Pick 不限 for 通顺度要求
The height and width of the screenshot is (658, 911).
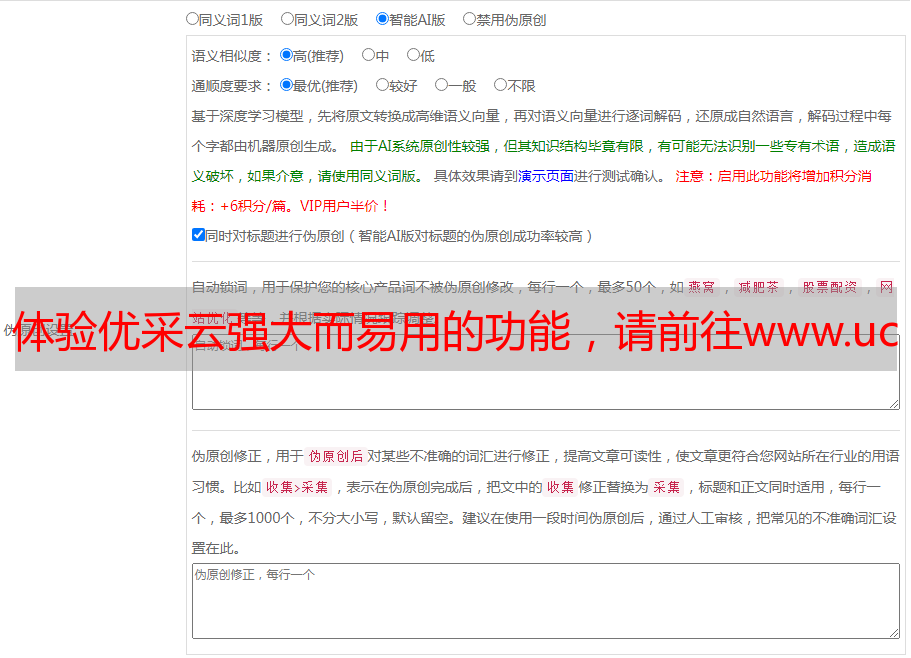500,86
